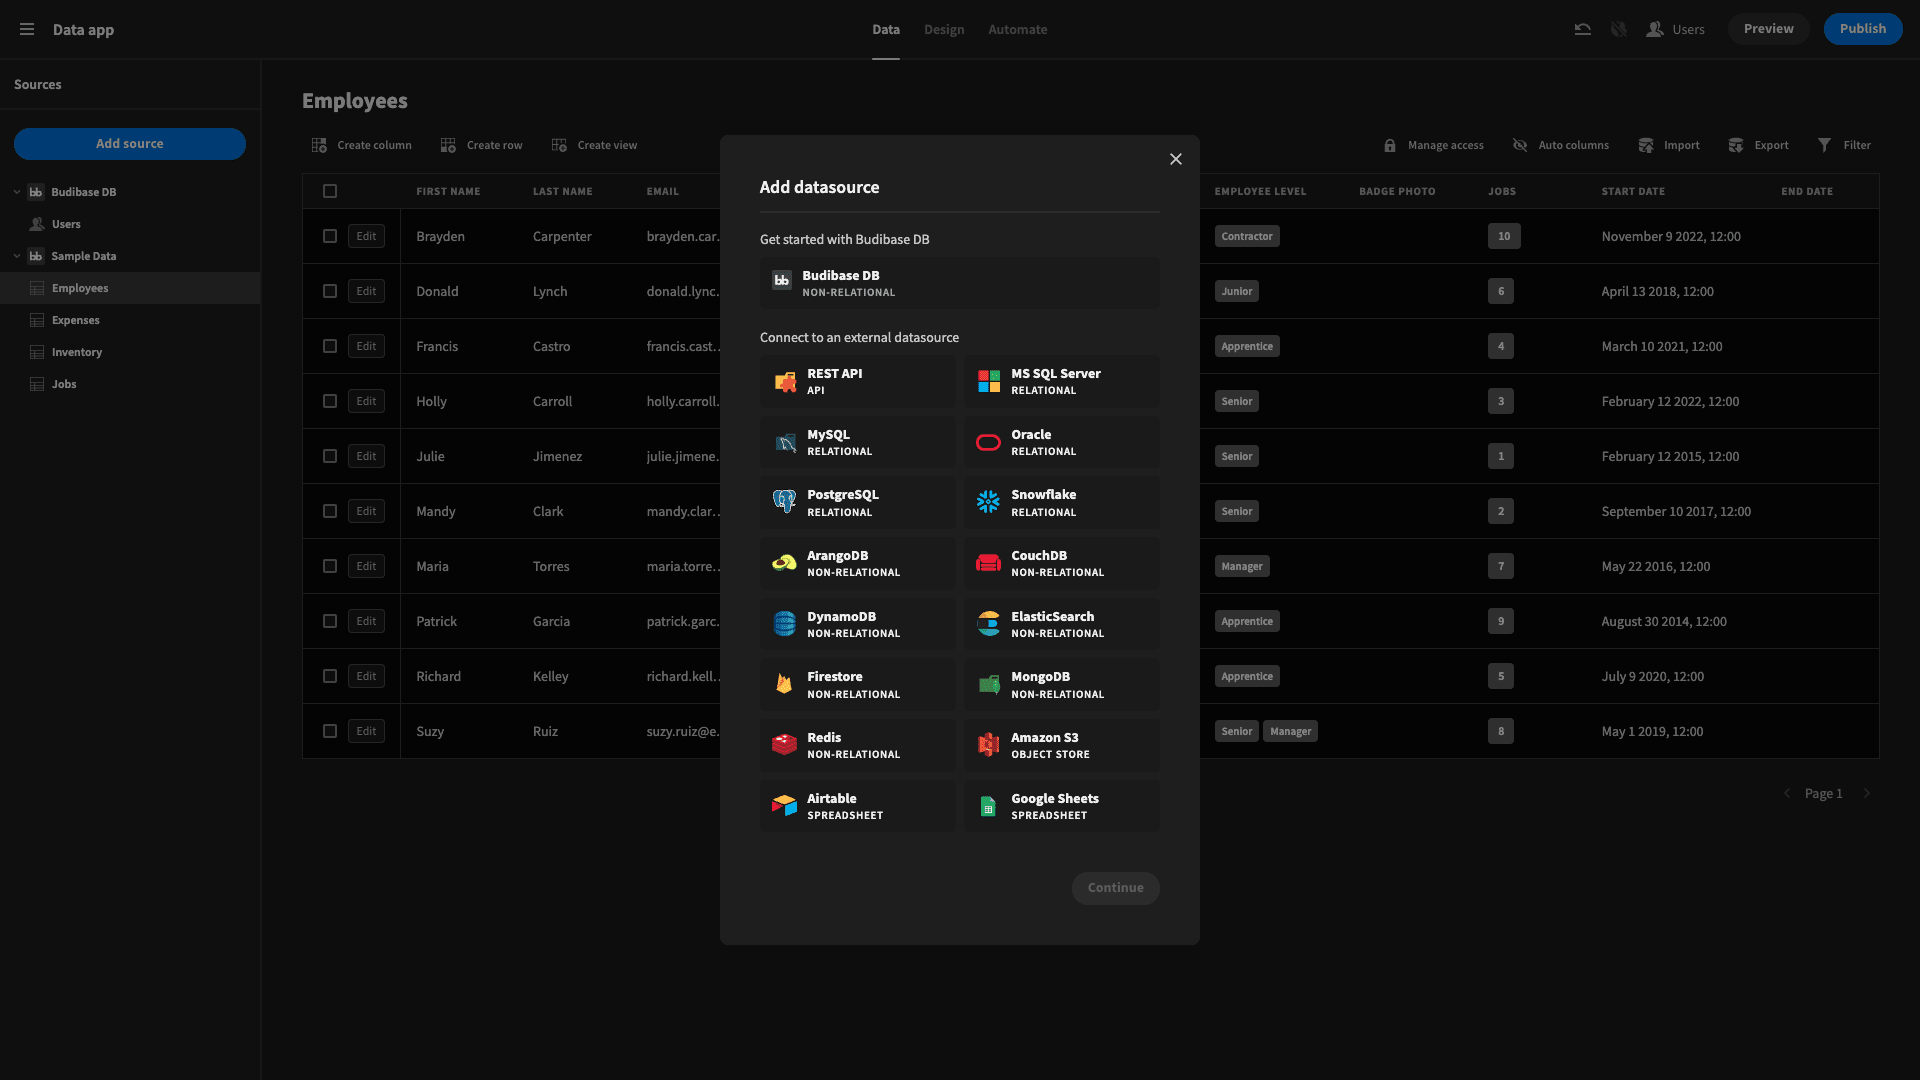Open the Jobs table in sidebar
The width and height of the screenshot is (1920, 1080).
tap(130, 384)
